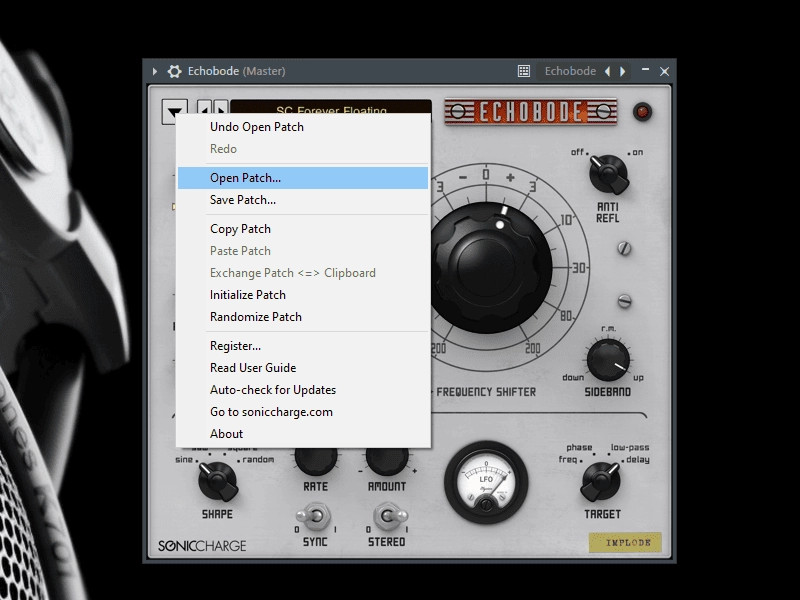
Task: Click the LFO Amount knob
Action: point(387,460)
